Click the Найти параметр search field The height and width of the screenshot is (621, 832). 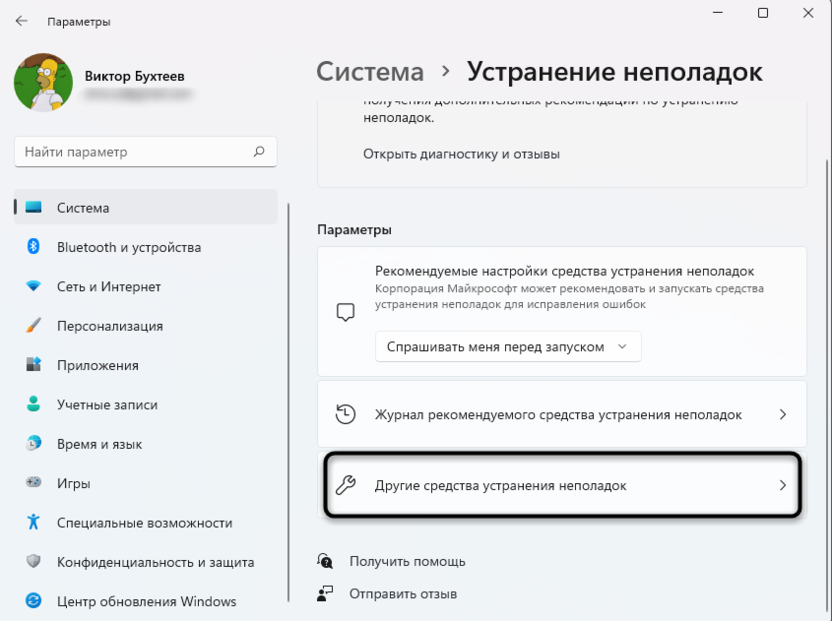[145, 151]
